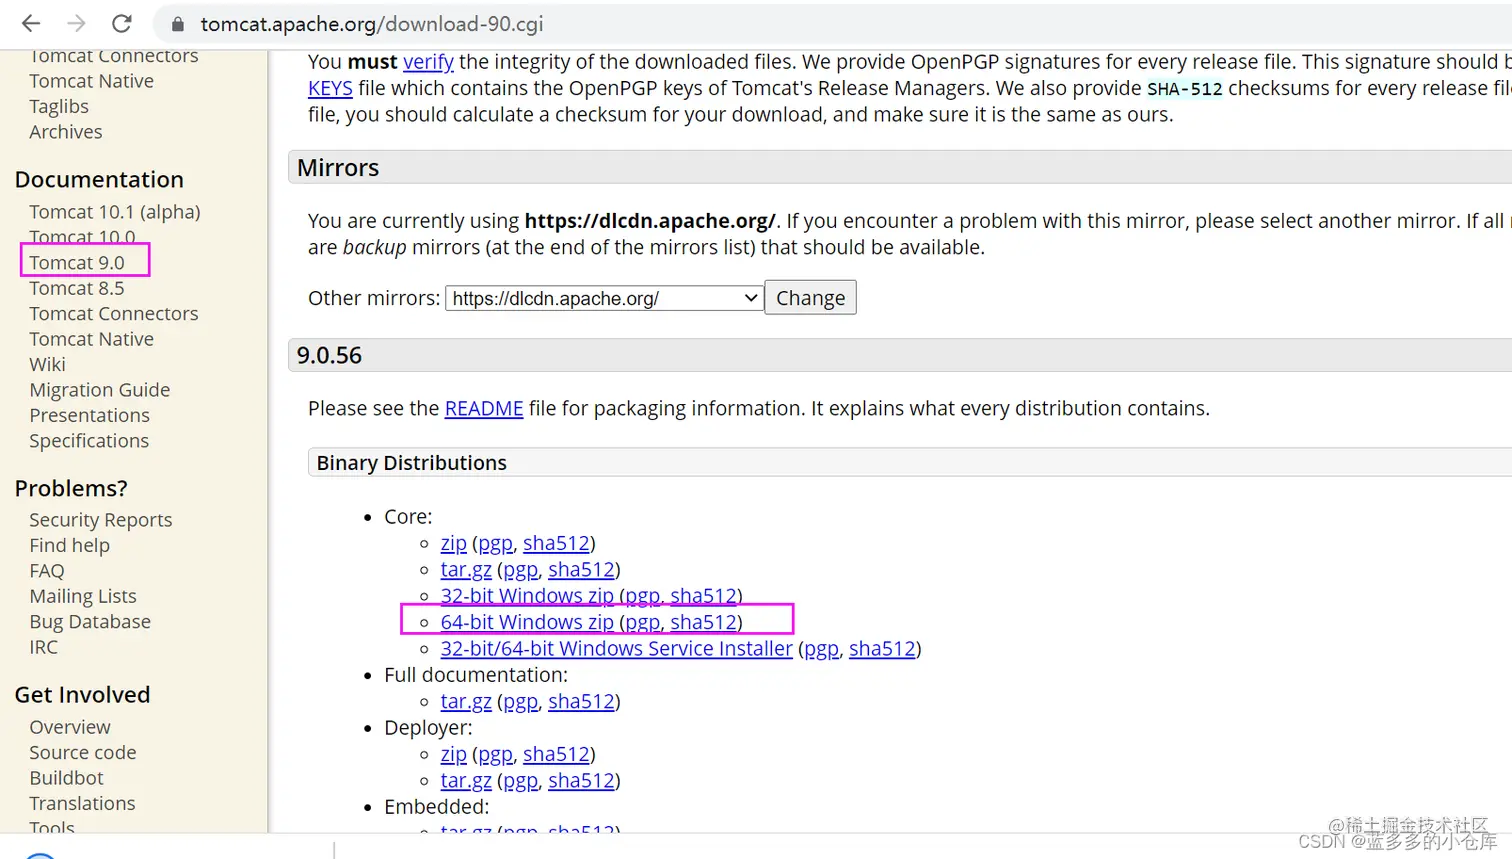Open the FAQ sidebar link
This screenshot has width=1512, height=859.
click(x=46, y=571)
